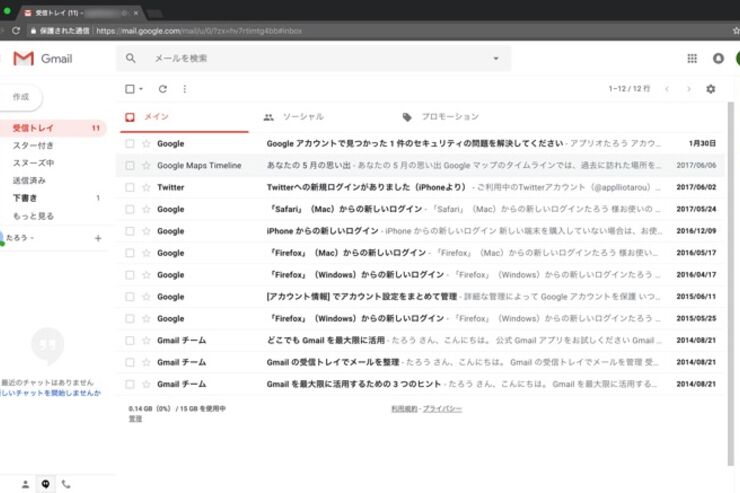The height and width of the screenshot is (493, 740).
Task: Go to the older messages page arrow
Action: 689,89
